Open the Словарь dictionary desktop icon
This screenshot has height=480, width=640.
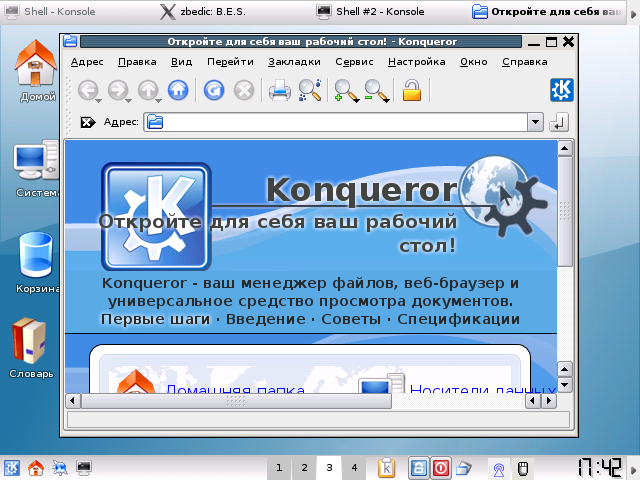tap(31, 348)
